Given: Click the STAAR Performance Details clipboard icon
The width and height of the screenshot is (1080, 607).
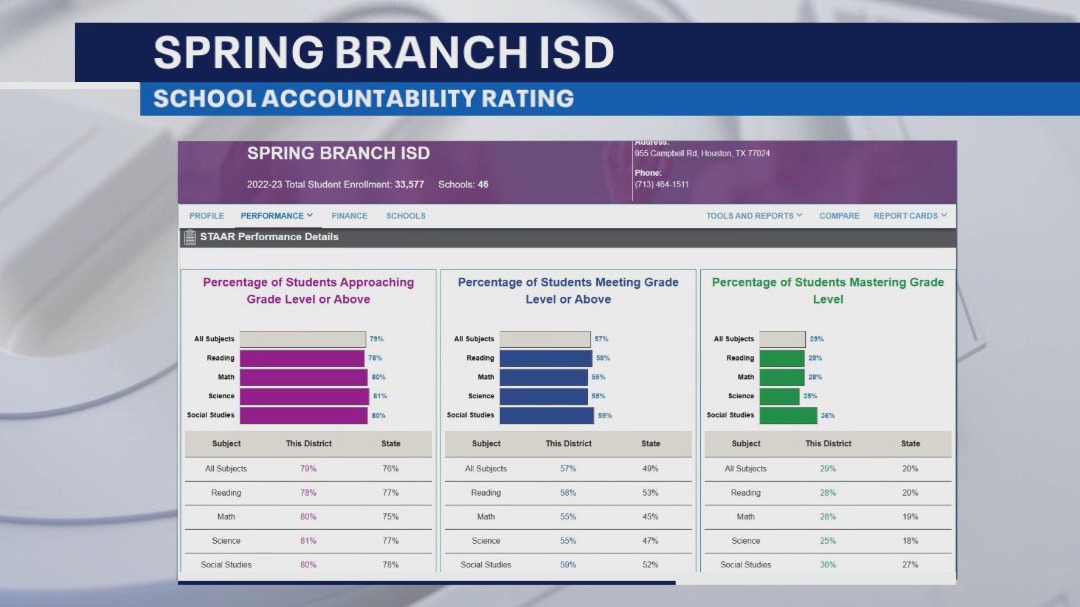Looking at the screenshot, I should point(189,236).
